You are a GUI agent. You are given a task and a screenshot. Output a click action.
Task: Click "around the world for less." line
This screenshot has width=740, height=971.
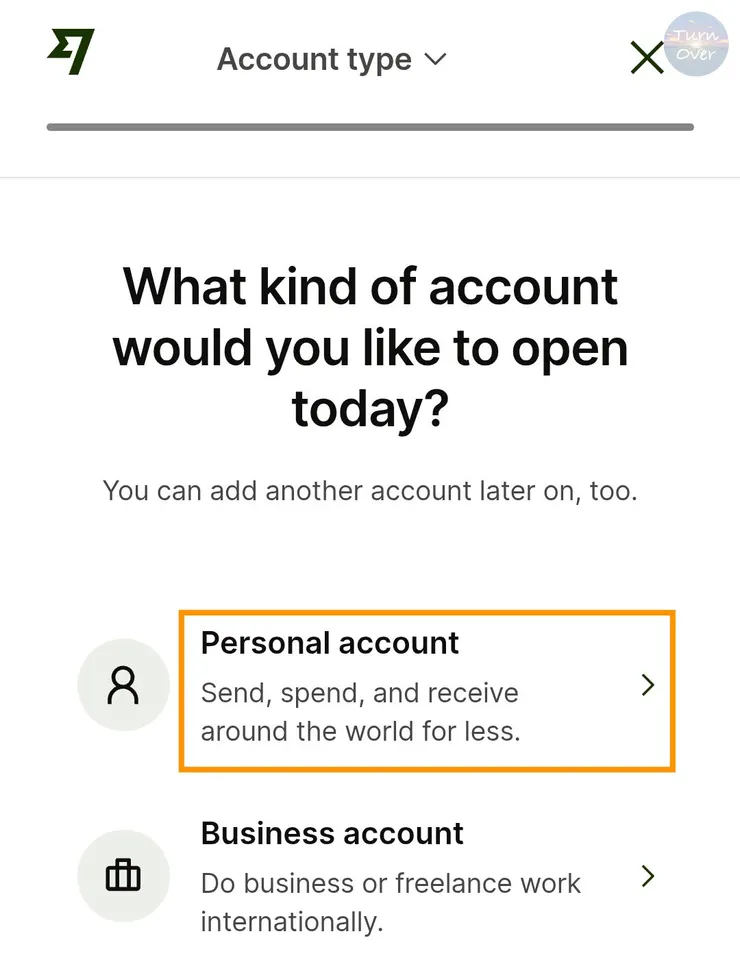[360, 730]
